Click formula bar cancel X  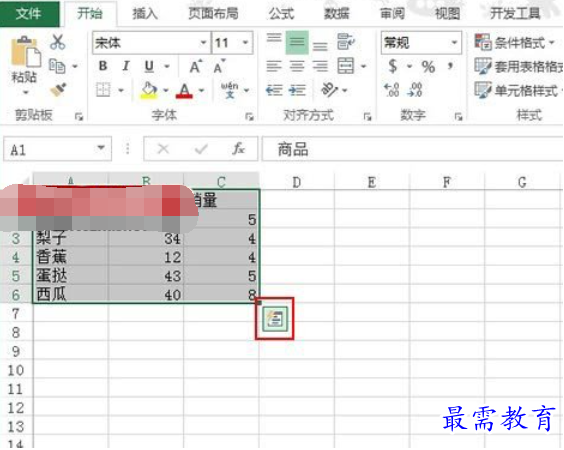163,148
